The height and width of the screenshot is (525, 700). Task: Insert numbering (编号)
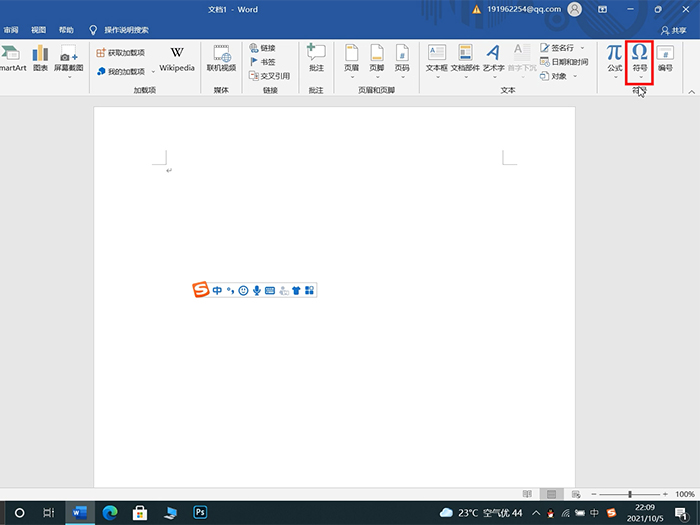(x=665, y=59)
